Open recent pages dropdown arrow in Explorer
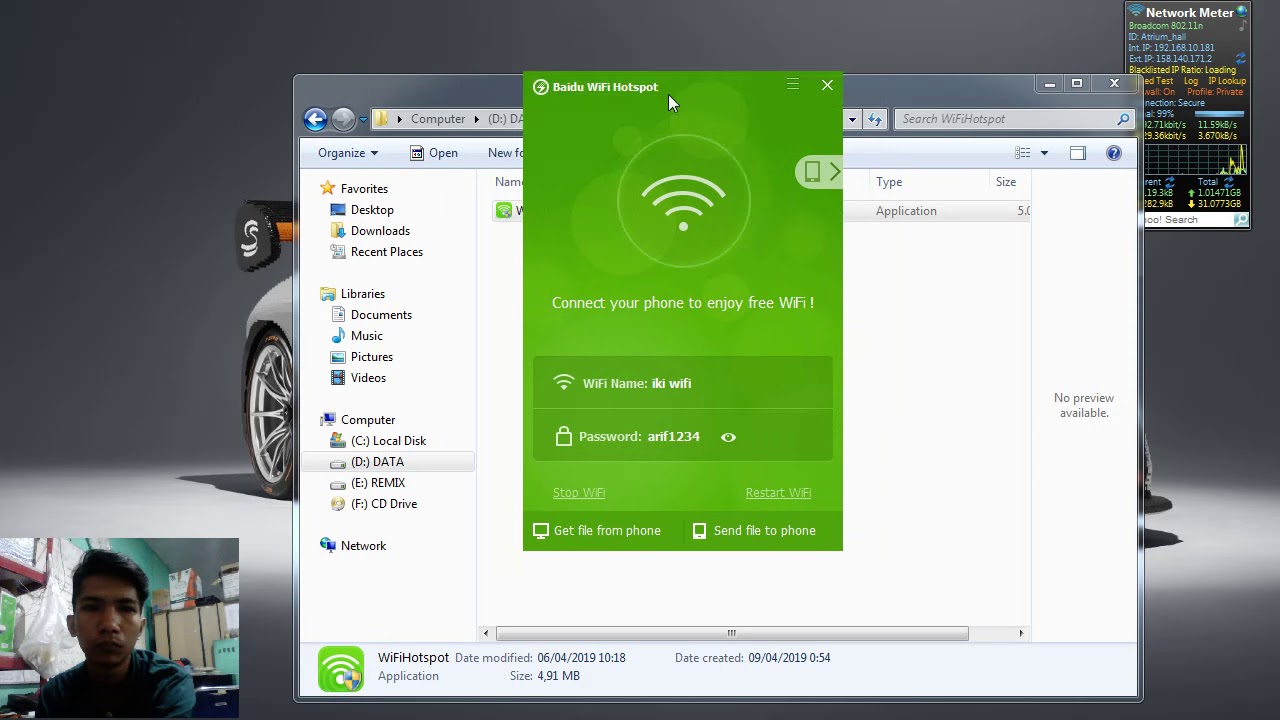The height and width of the screenshot is (720, 1280). pyautogui.click(x=362, y=119)
